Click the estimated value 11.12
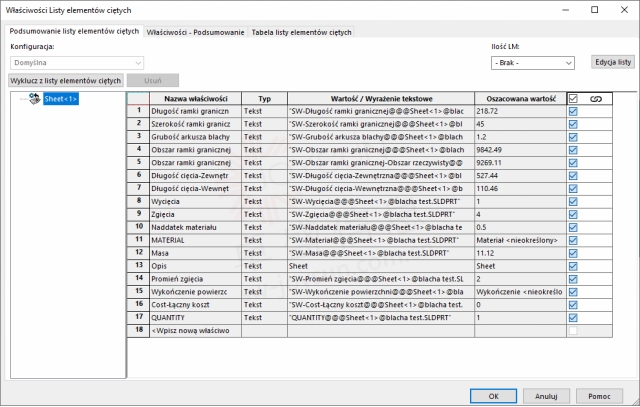The width and height of the screenshot is (640, 407). coord(520,253)
